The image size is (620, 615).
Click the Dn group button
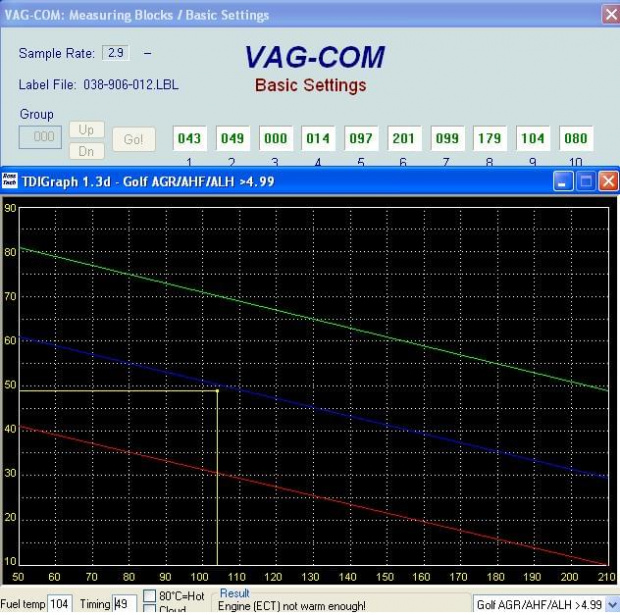click(87, 151)
